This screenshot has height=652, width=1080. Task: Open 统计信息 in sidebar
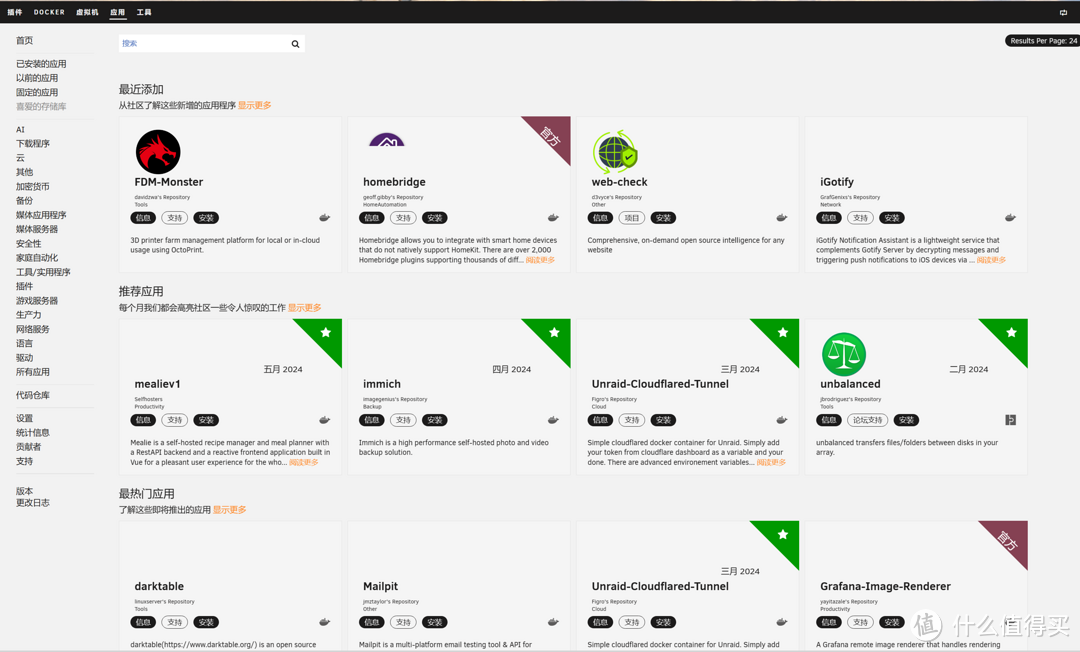click(x=32, y=433)
